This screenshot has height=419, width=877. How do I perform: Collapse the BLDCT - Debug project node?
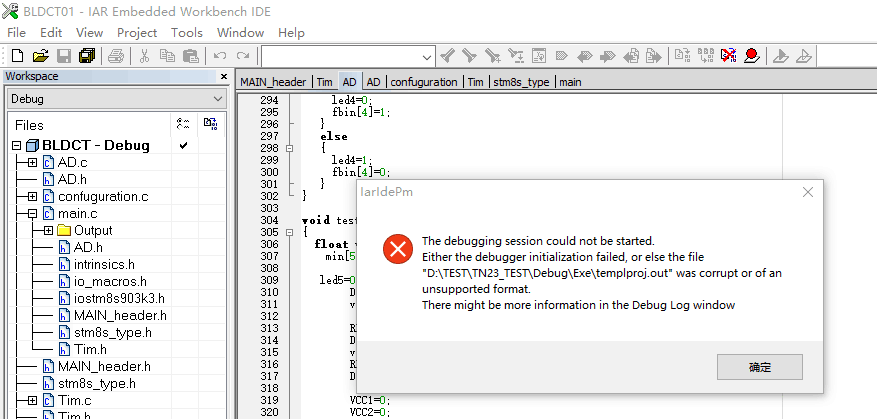(17, 145)
